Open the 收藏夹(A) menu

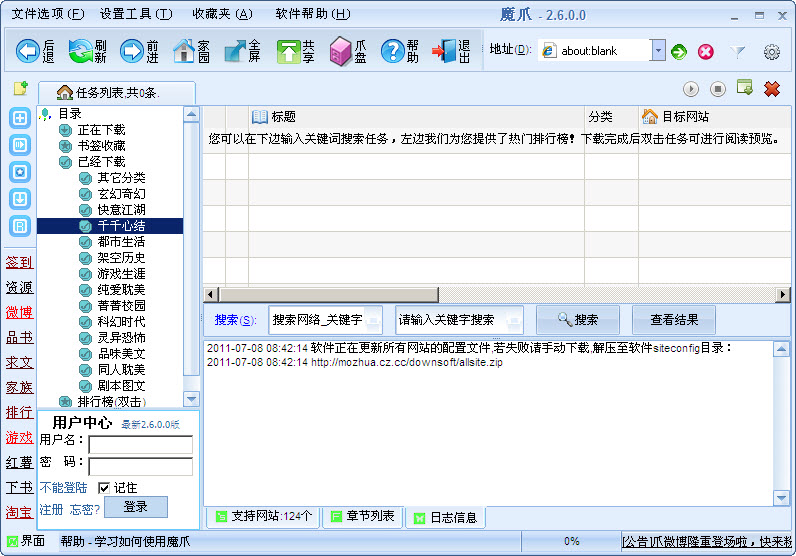click(x=222, y=14)
